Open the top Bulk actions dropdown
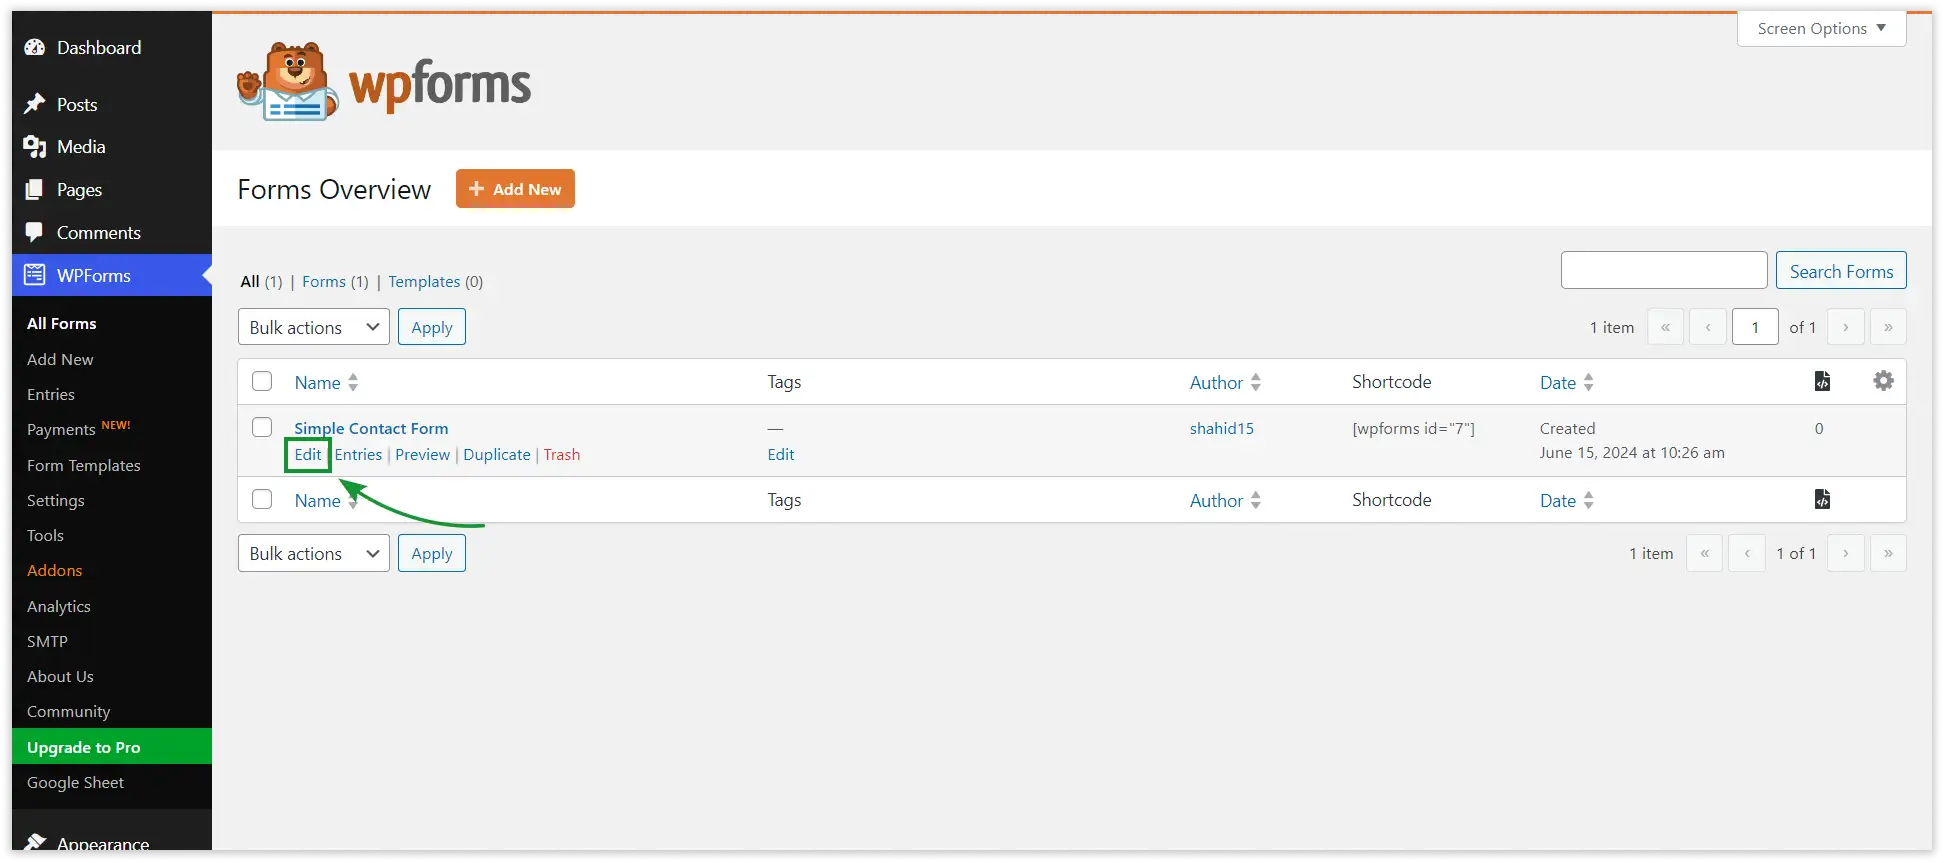The image size is (1944, 863). 314,327
